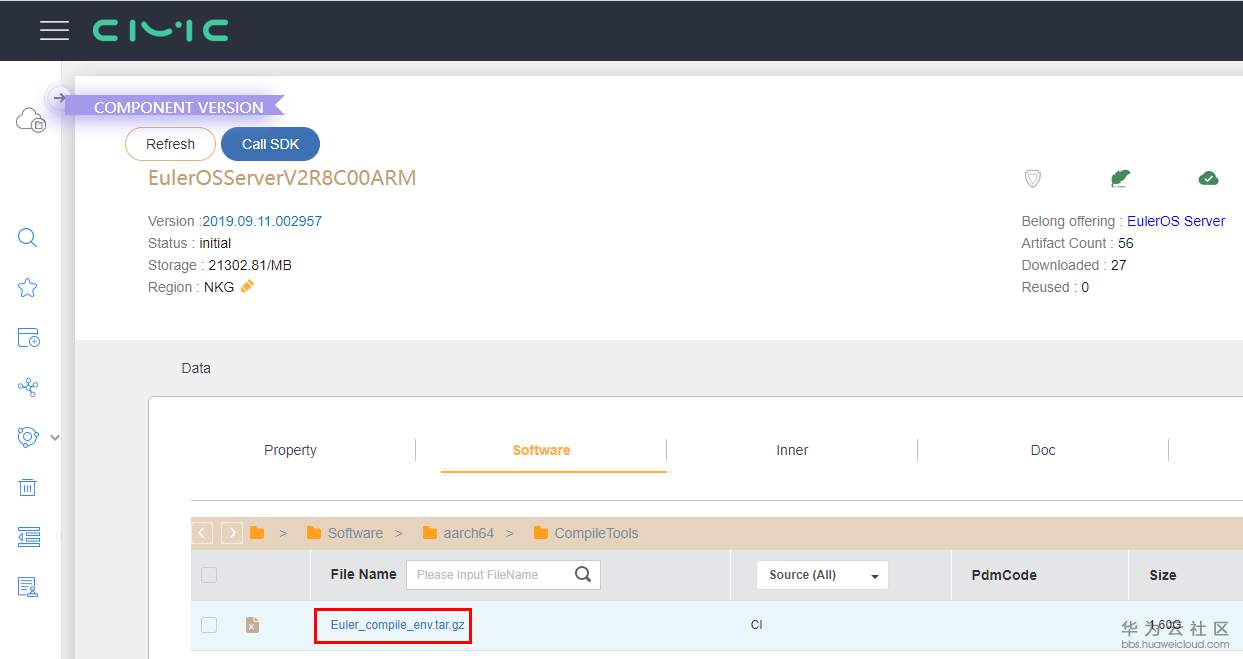The image size is (1243, 659).
Task: Click the shield security icon
Action: pos(1033,178)
